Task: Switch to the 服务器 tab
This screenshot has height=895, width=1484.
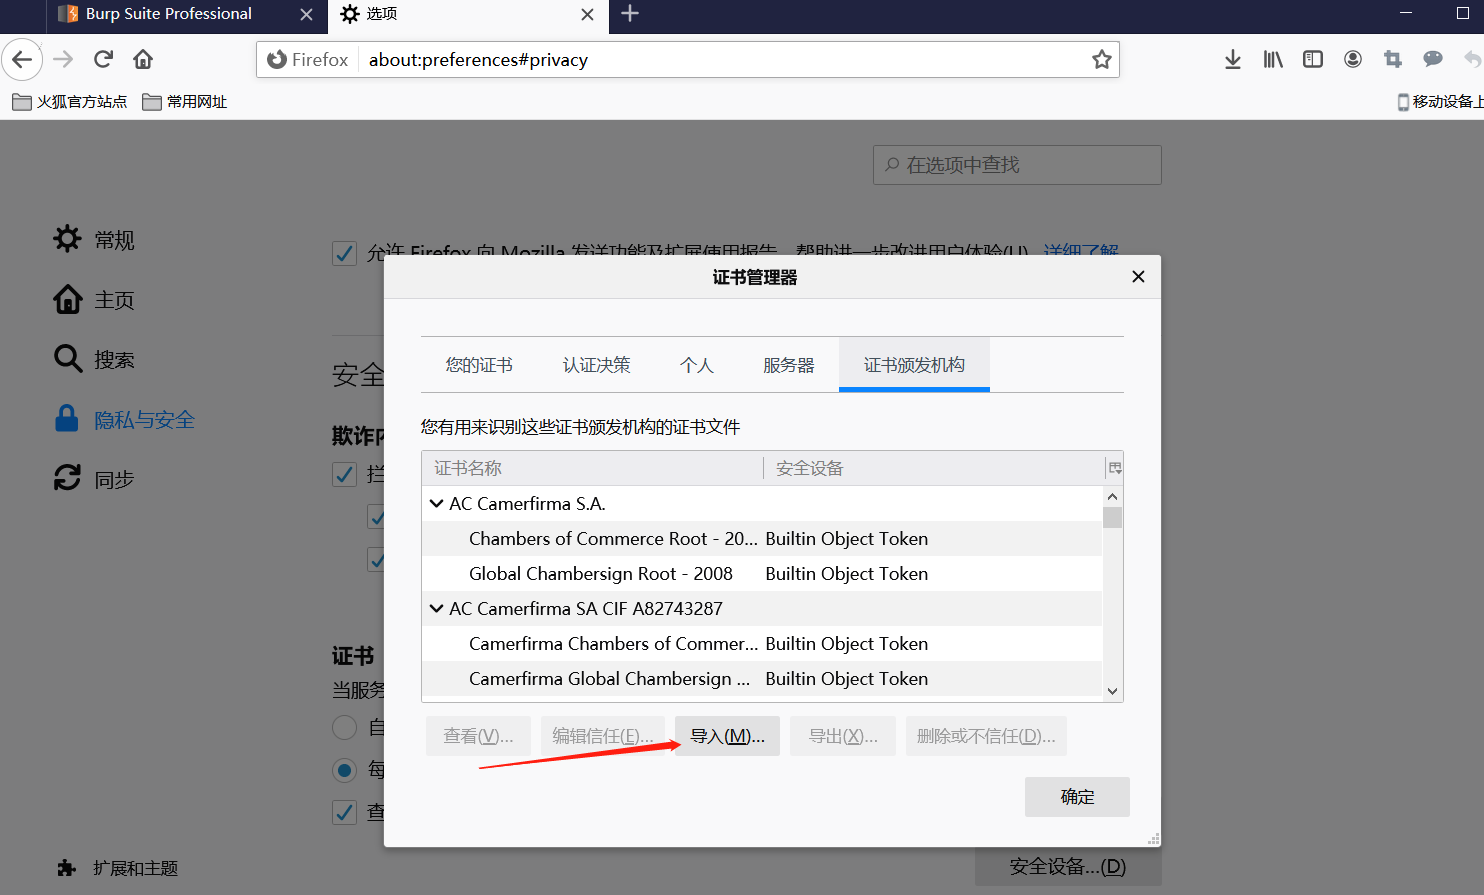Action: pos(788,365)
